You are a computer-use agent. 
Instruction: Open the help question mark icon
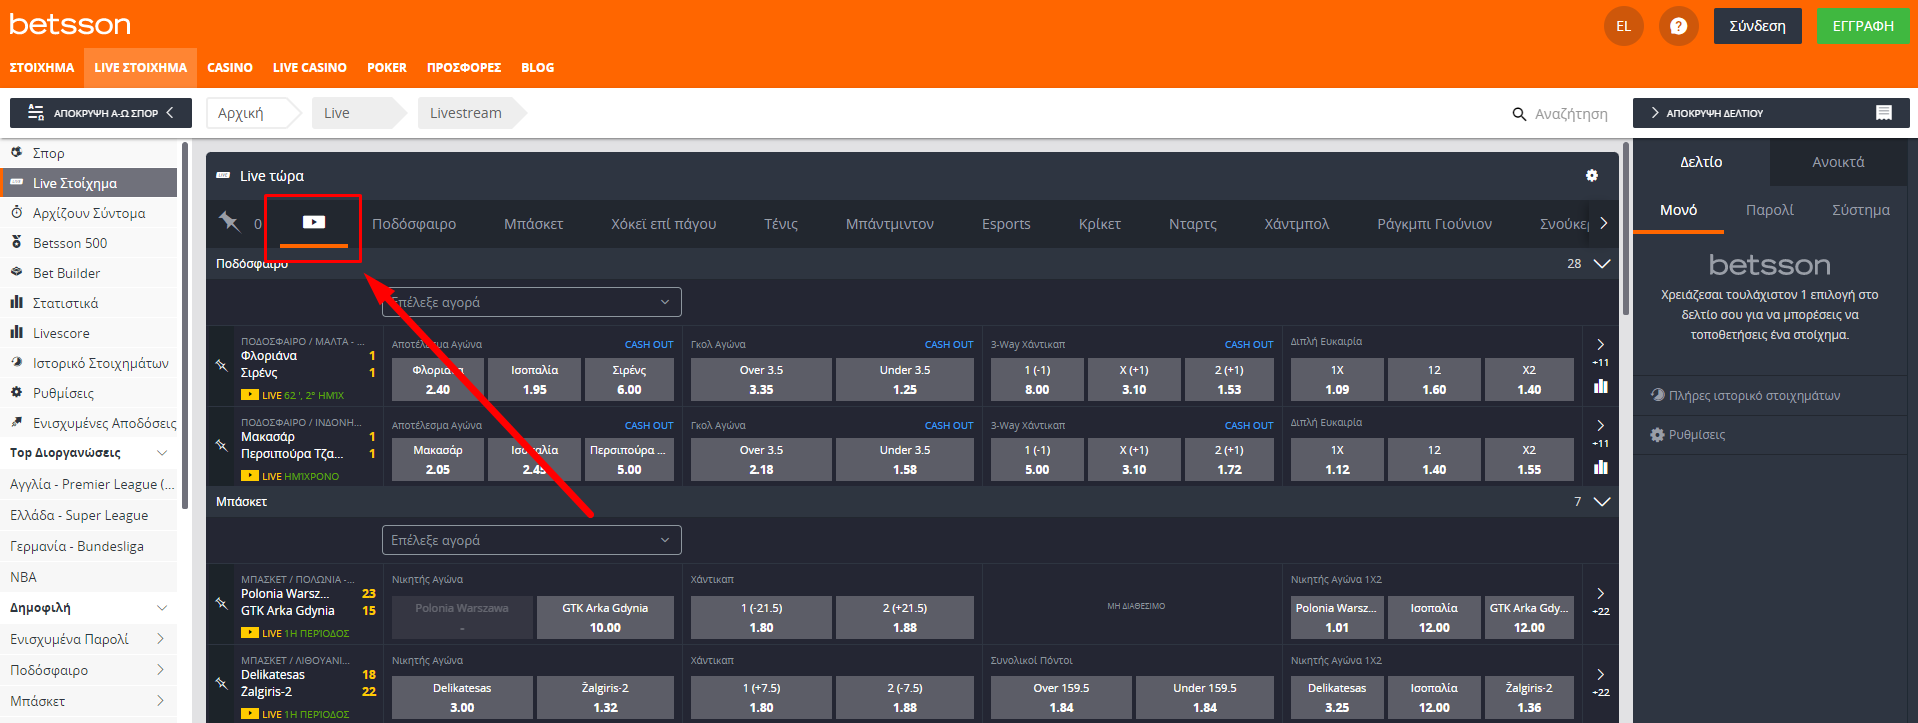pyautogui.click(x=1678, y=26)
